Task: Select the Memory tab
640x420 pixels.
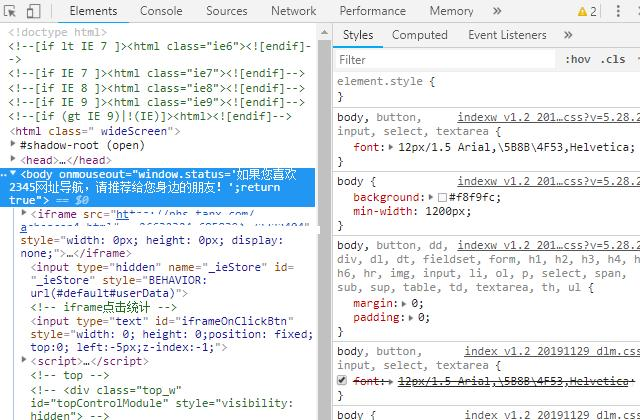Action: (x=451, y=11)
